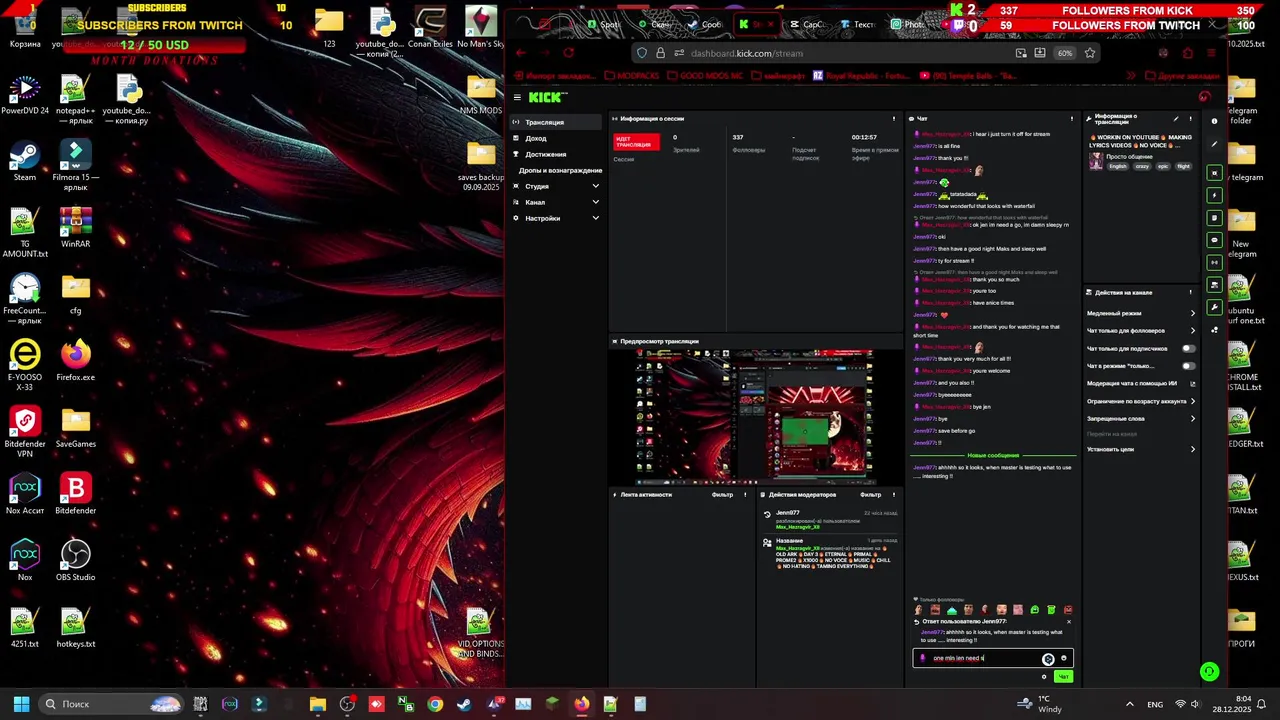Viewport: 1280px width, 720px height.
Task: Expand the Студия sidebar section
Action: click(555, 186)
